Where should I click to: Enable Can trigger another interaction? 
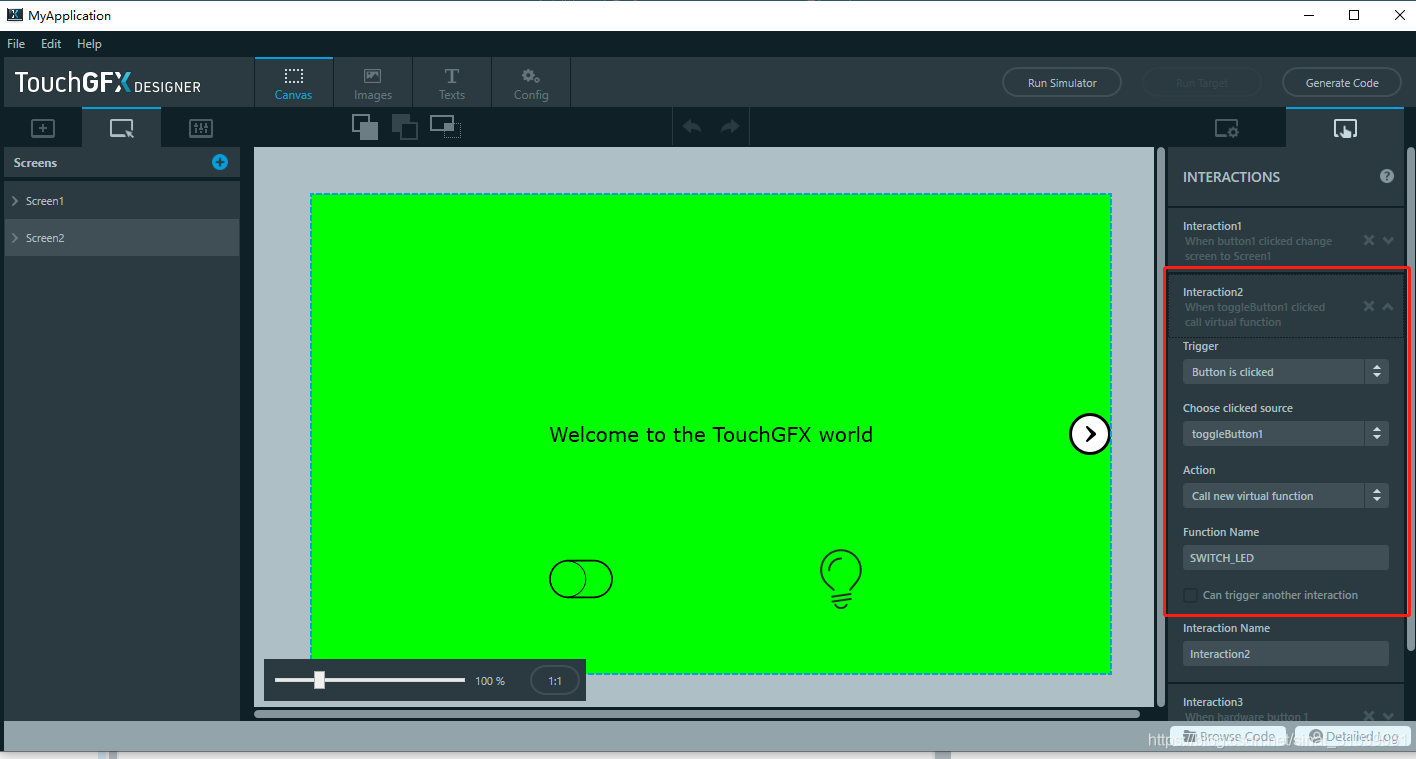[1190, 595]
